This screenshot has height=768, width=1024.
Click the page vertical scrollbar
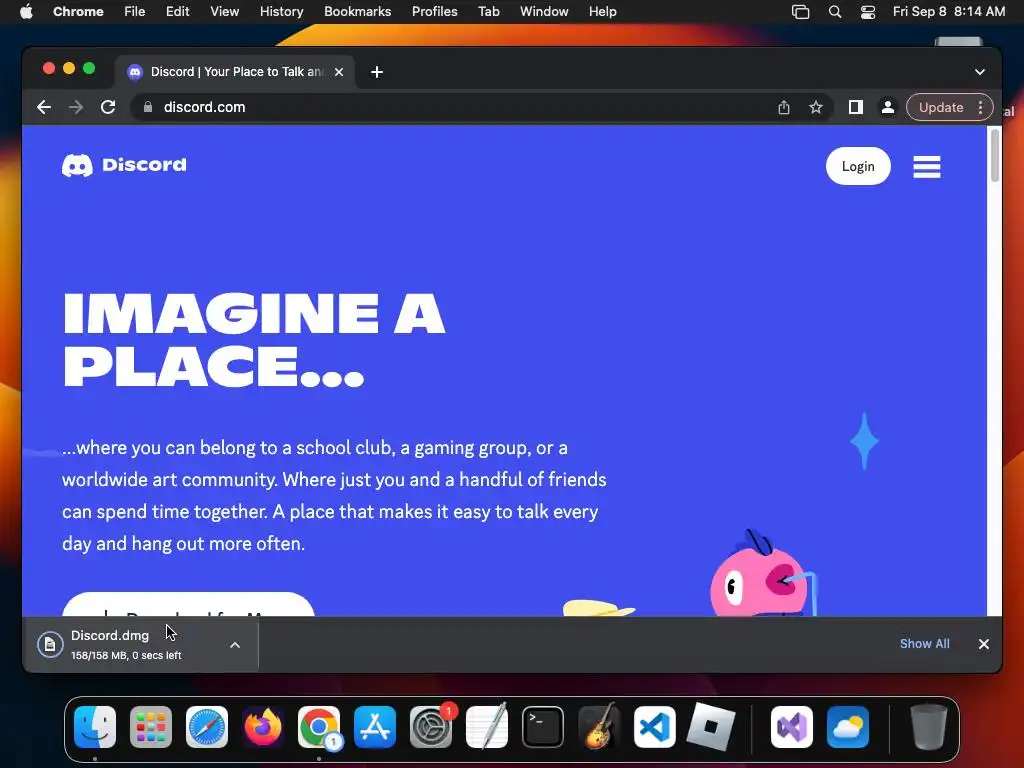point(995,155)
